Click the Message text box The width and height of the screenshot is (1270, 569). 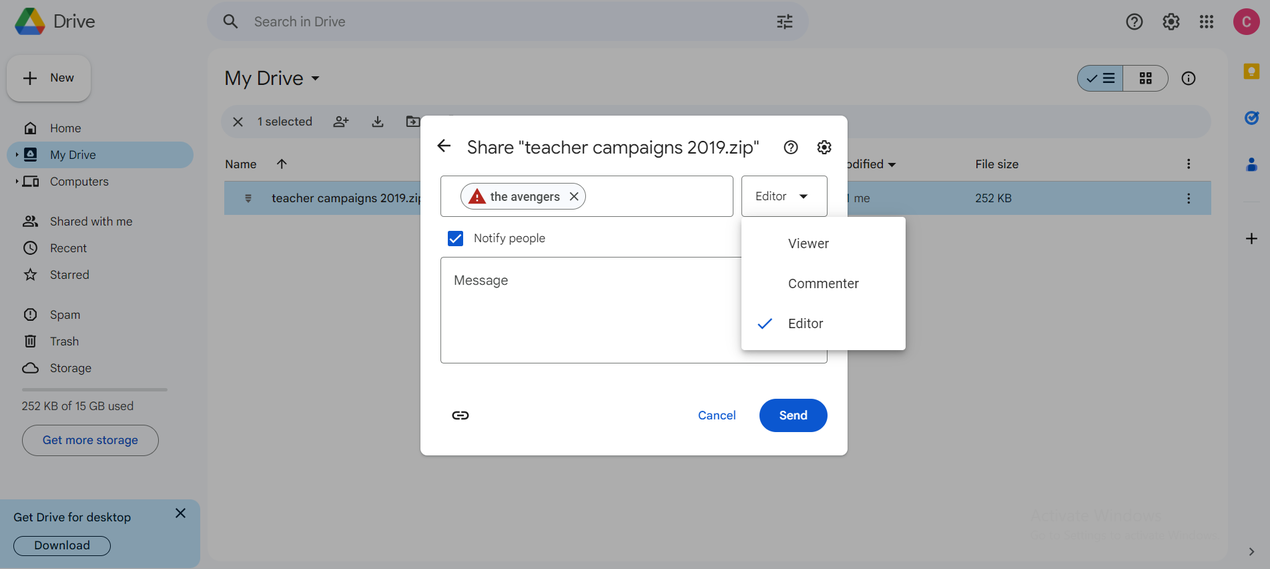(x=634, y=310)
